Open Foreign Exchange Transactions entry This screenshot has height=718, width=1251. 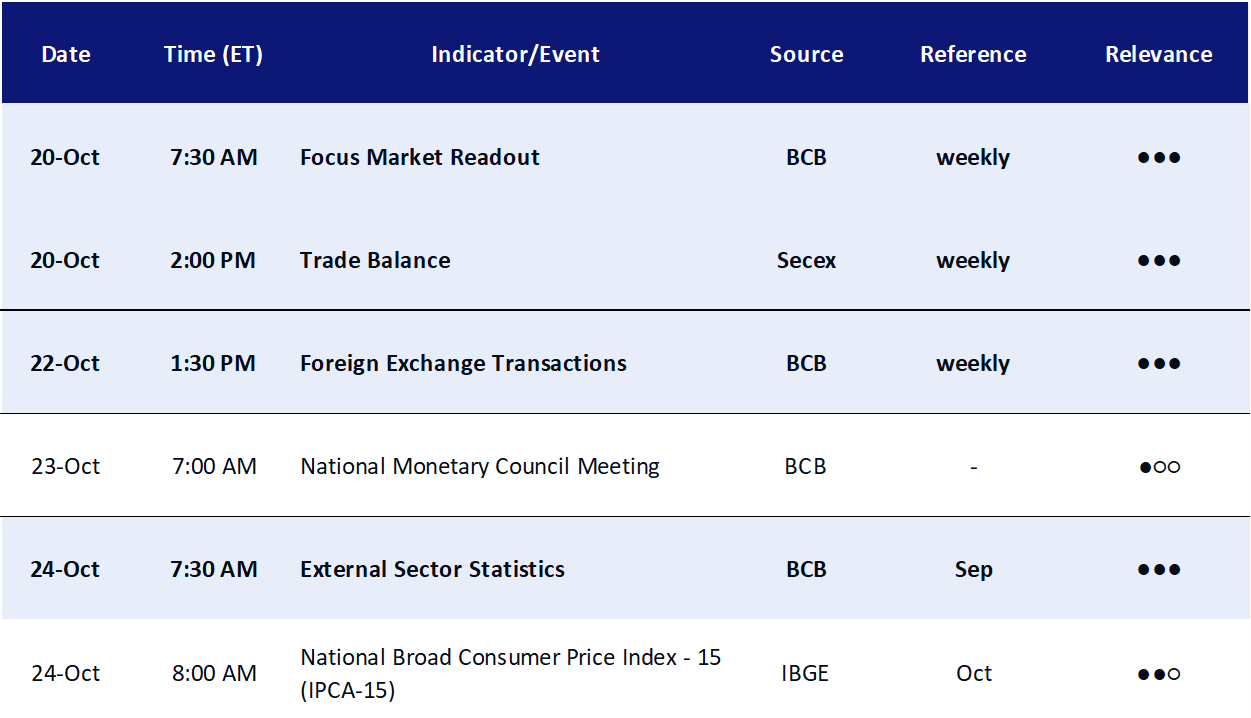(x=463, y=363)
